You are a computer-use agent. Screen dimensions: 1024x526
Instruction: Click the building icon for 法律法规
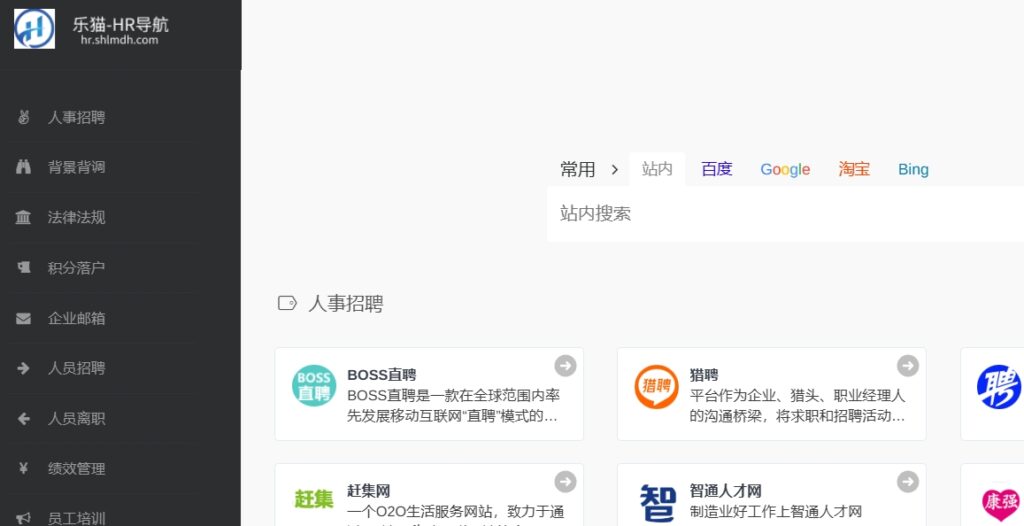click(23, 217)
